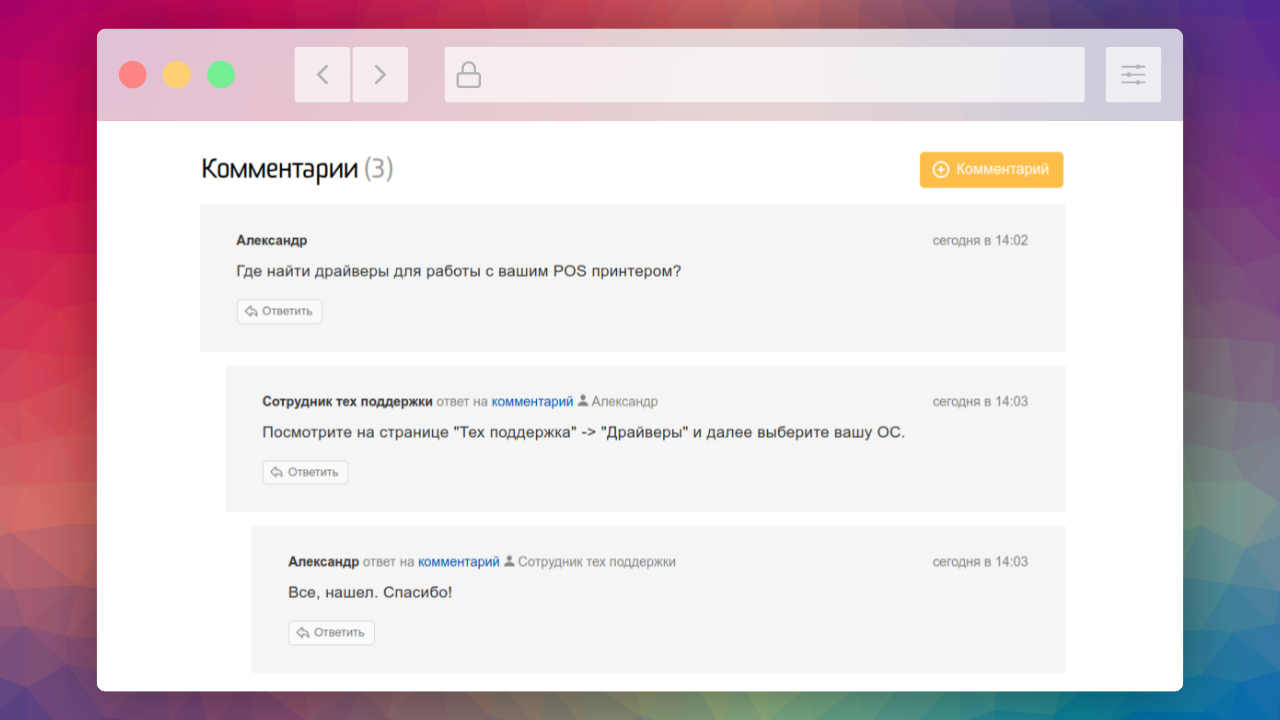Click the browser back arrow
The image size is (1280, 720).
(322, 75)
